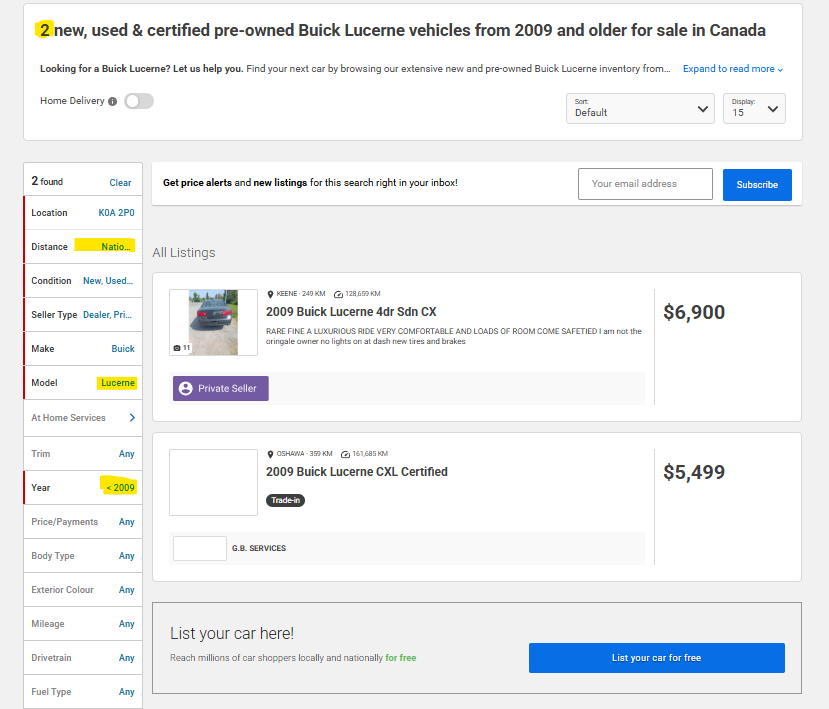
Task: Click List your car for free button
Action: click(657, 658)
